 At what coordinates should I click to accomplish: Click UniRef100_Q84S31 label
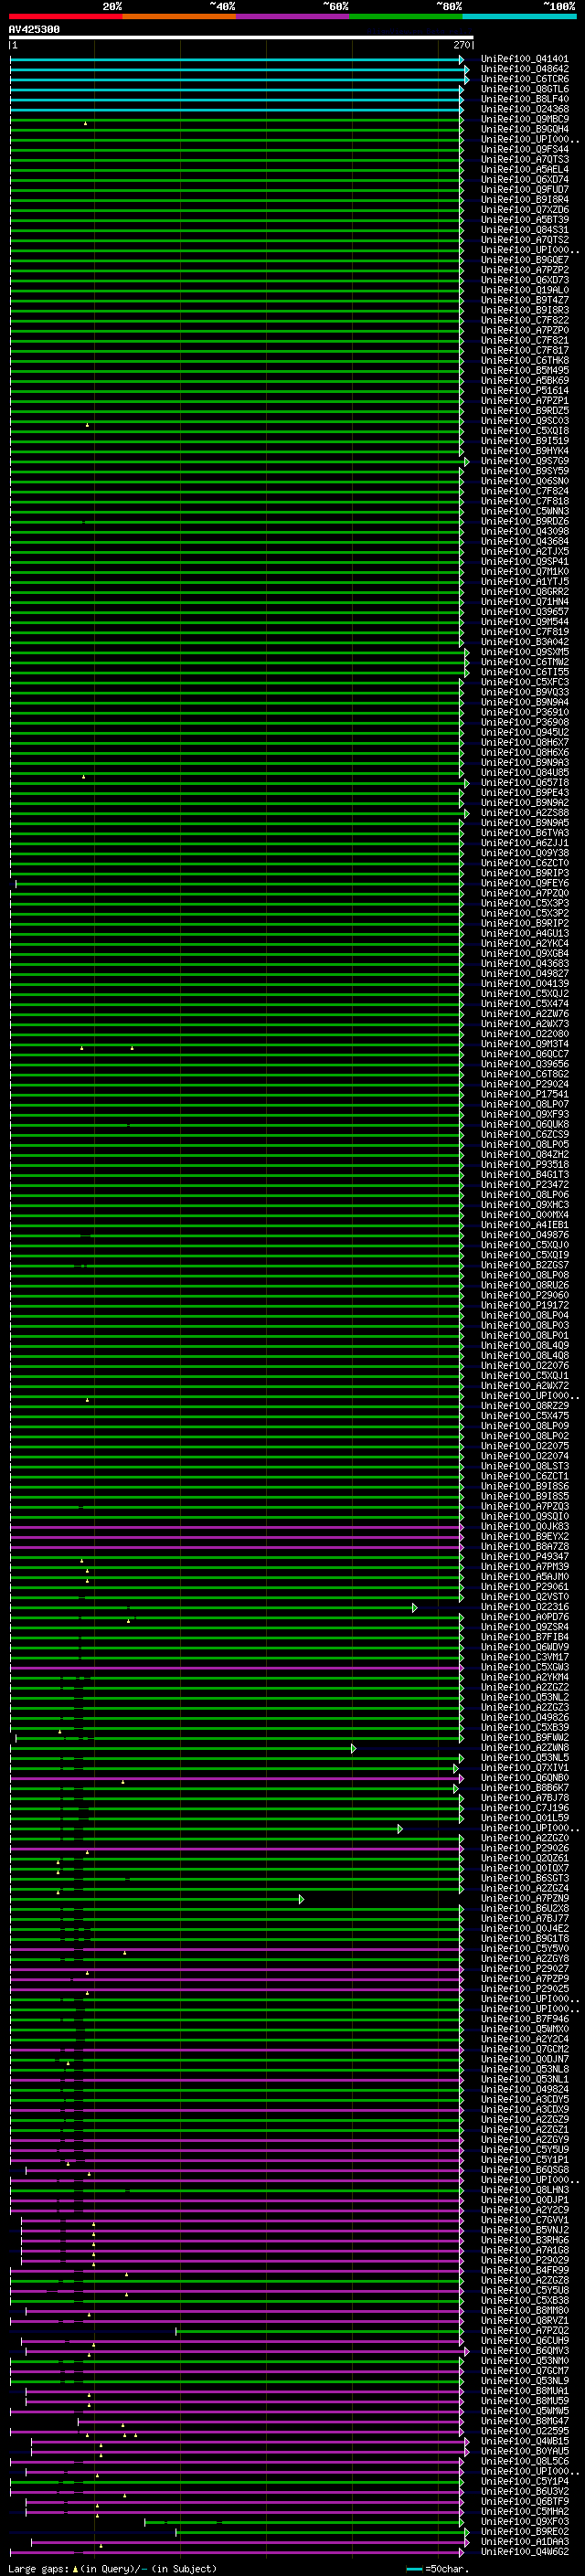525,229
